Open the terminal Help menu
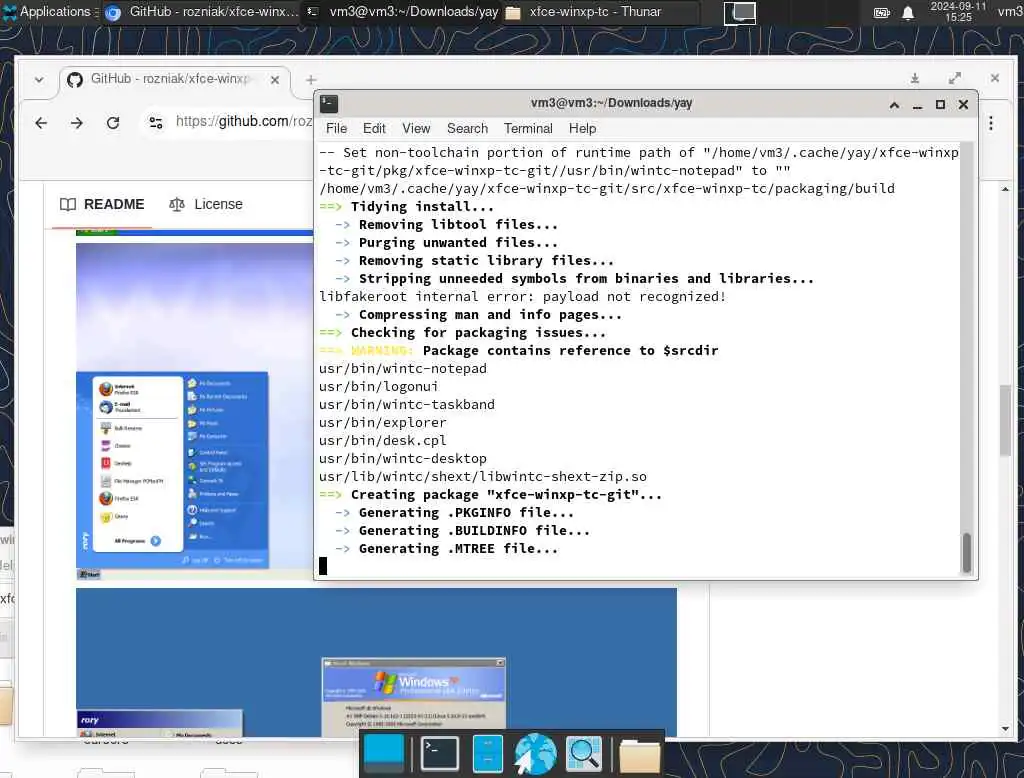Image resolution: width=1024 pixels, height=778 pixels. point(582,129)
